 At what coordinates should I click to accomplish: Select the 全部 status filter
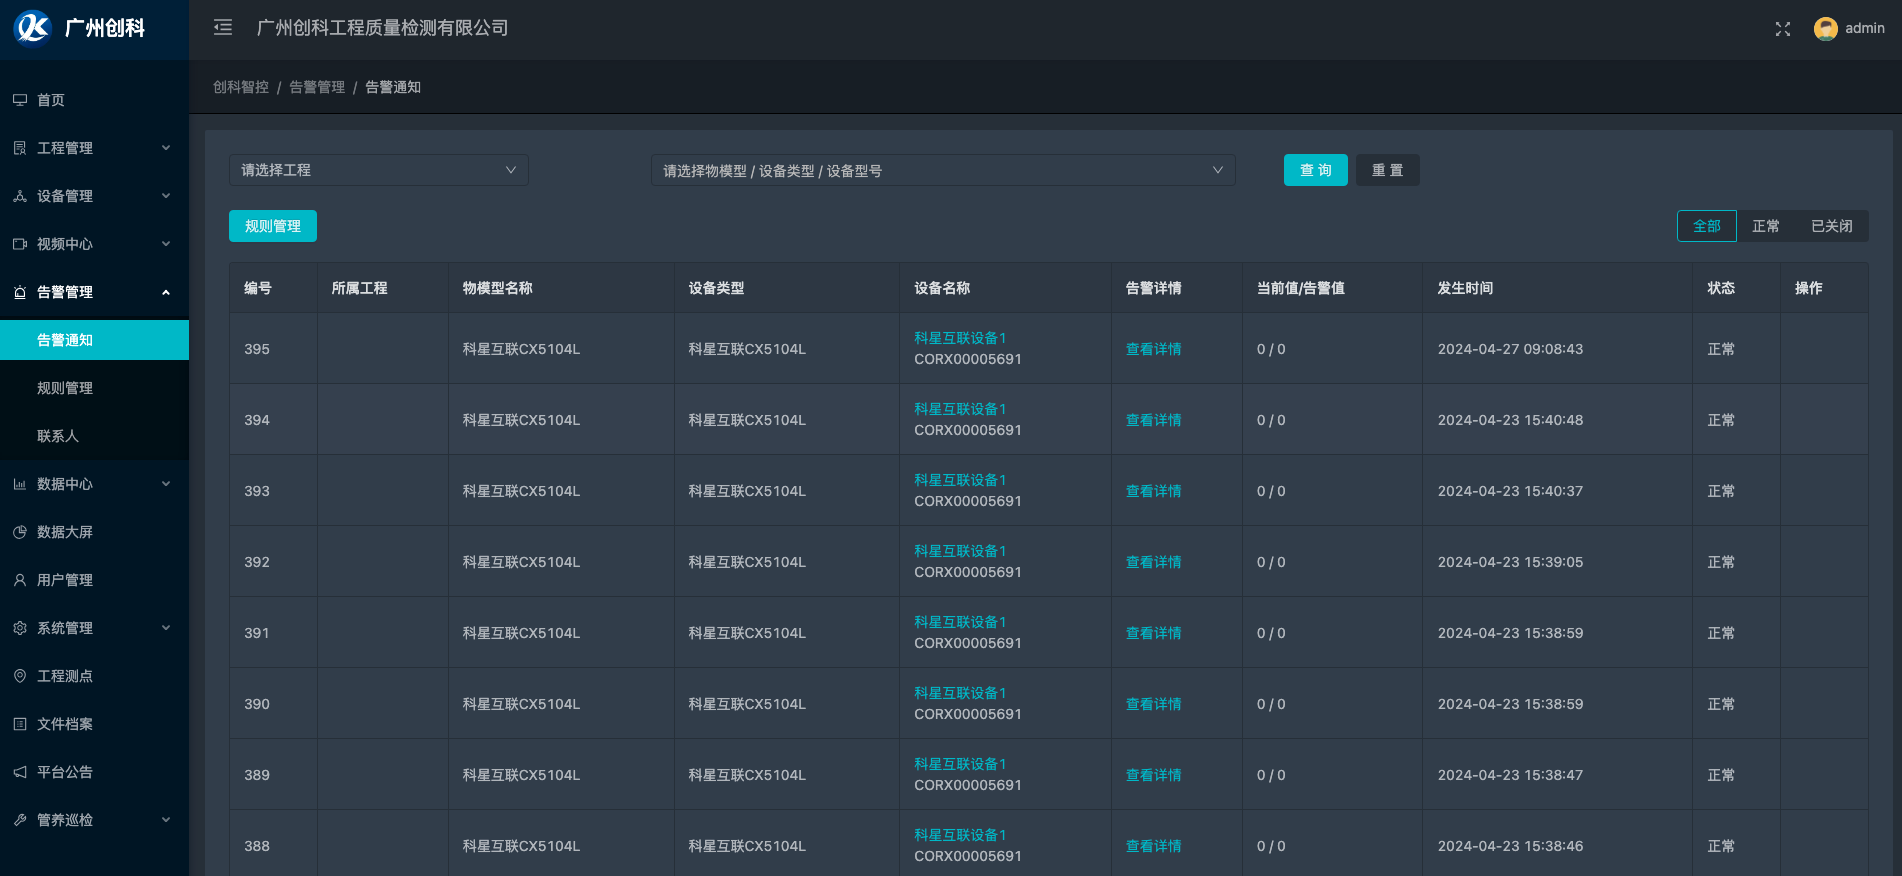pos(1706,226)
